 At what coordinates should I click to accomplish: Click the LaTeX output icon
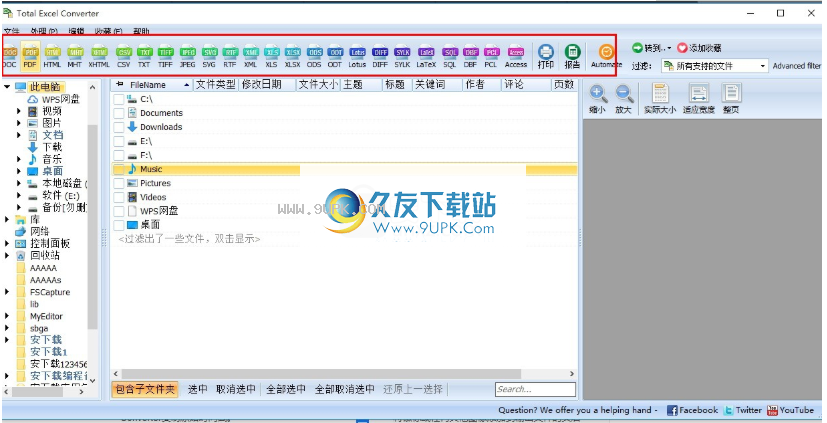coord(426,56)
